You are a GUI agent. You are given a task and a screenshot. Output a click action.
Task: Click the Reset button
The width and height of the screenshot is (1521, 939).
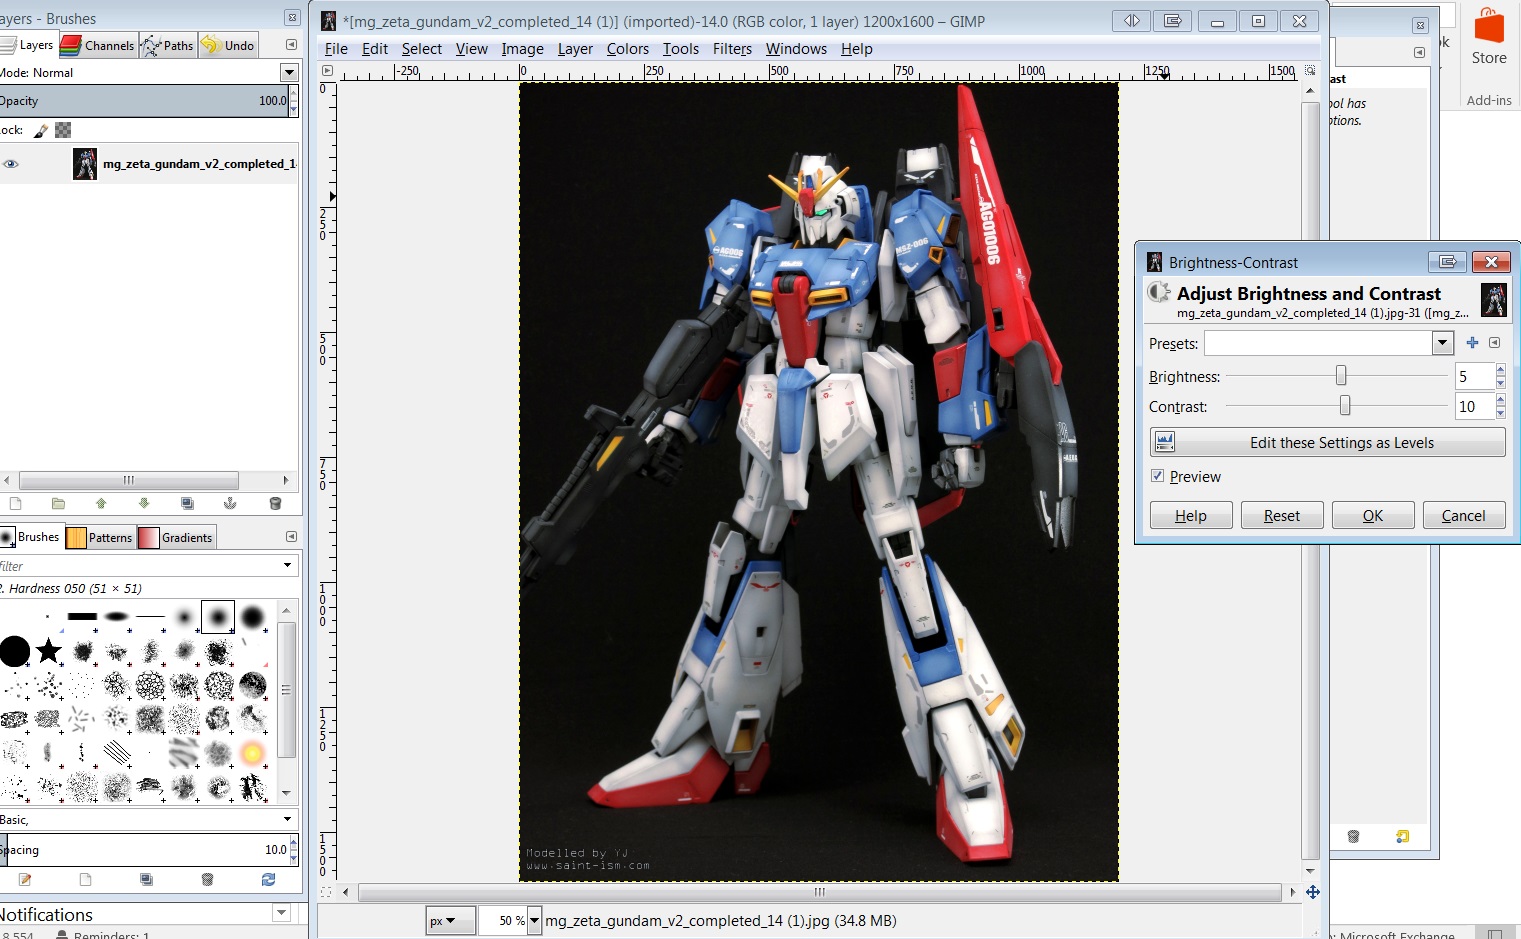coord(1282,515)
